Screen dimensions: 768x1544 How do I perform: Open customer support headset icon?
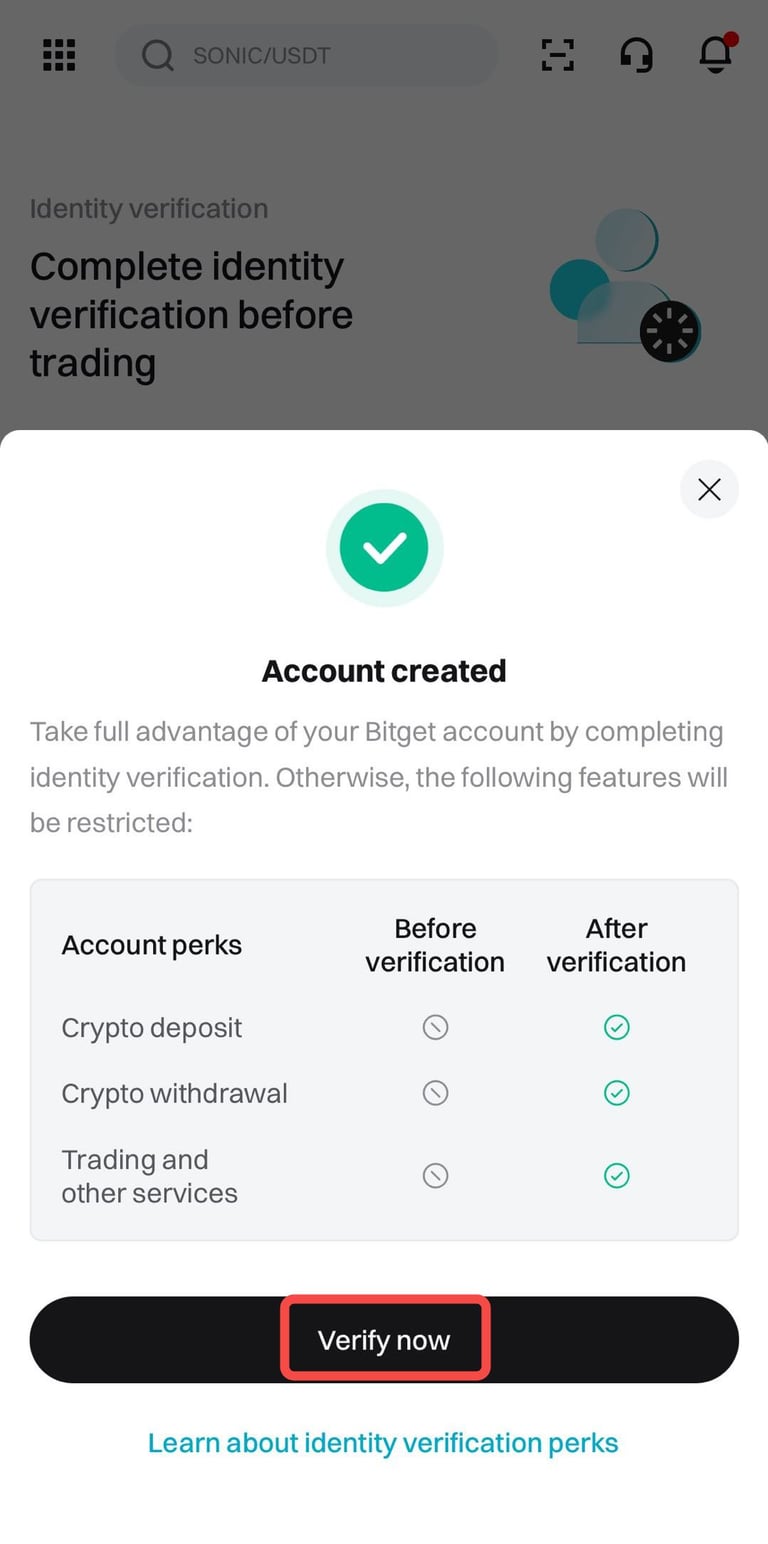point(636,55)
